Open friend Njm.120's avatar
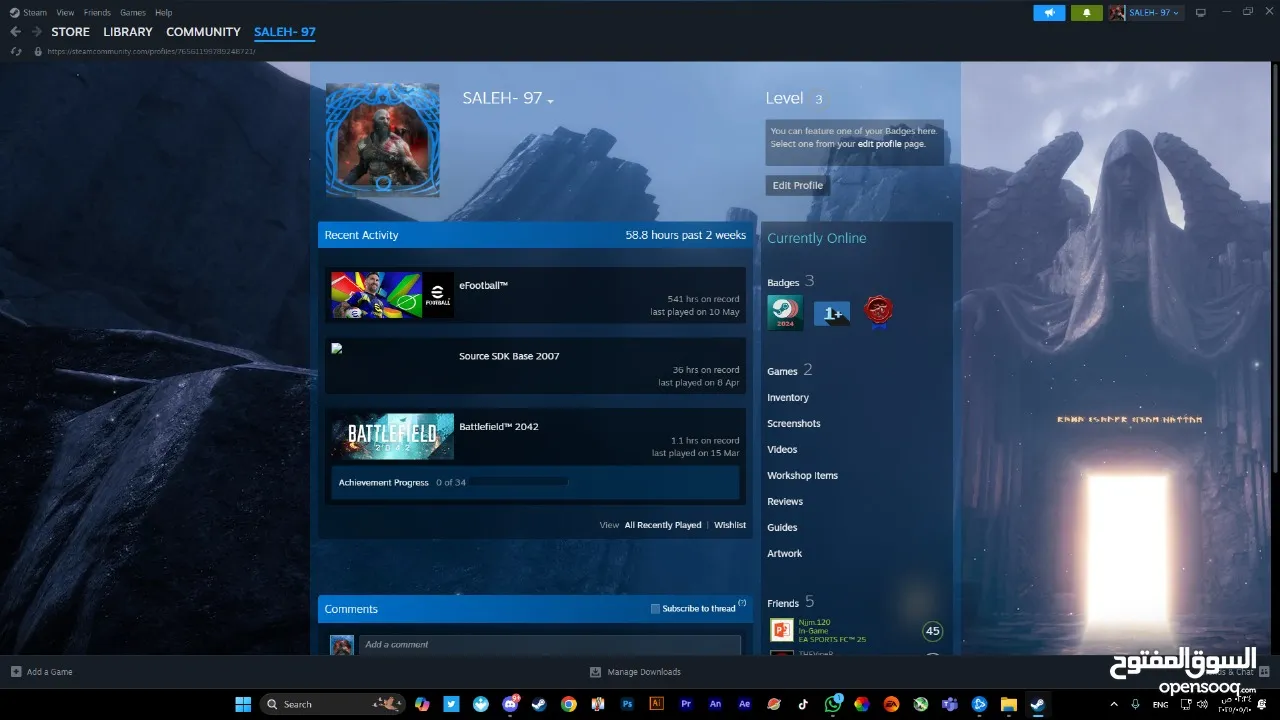This screenshot has height=720, width=1280. tap(782, 631)
